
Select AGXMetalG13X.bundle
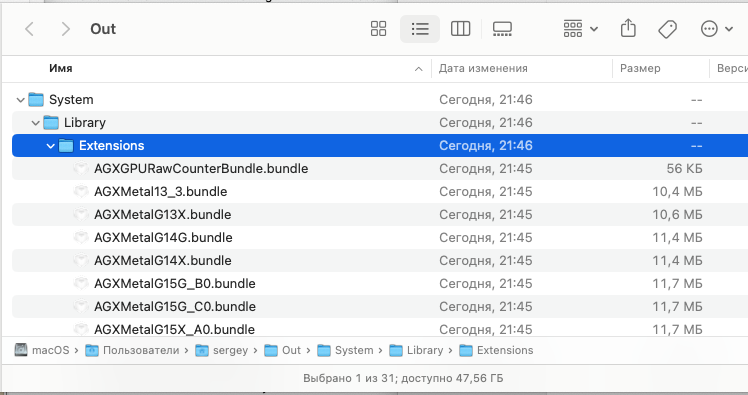click(163, 214)
